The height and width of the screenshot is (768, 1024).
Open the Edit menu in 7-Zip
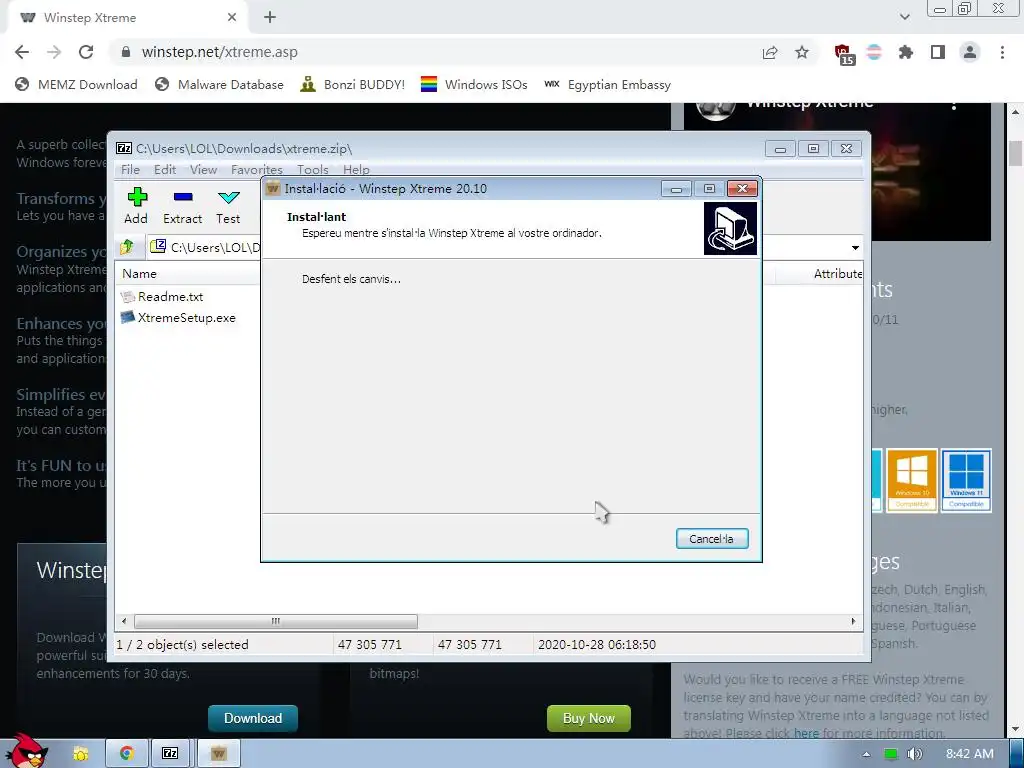[165, 169]
